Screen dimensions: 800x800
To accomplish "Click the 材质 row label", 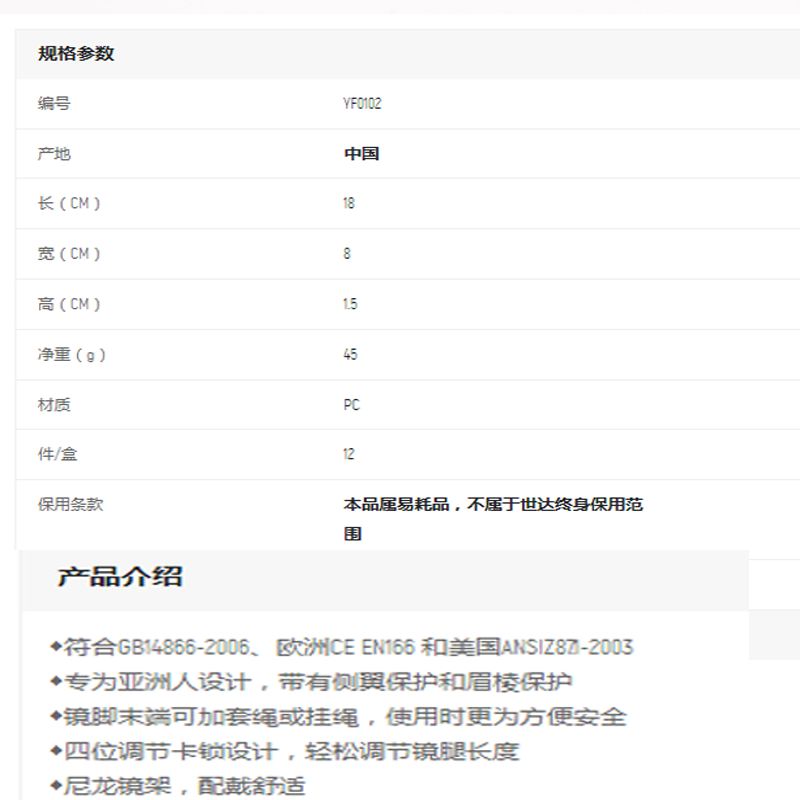I will click(54, 405).
